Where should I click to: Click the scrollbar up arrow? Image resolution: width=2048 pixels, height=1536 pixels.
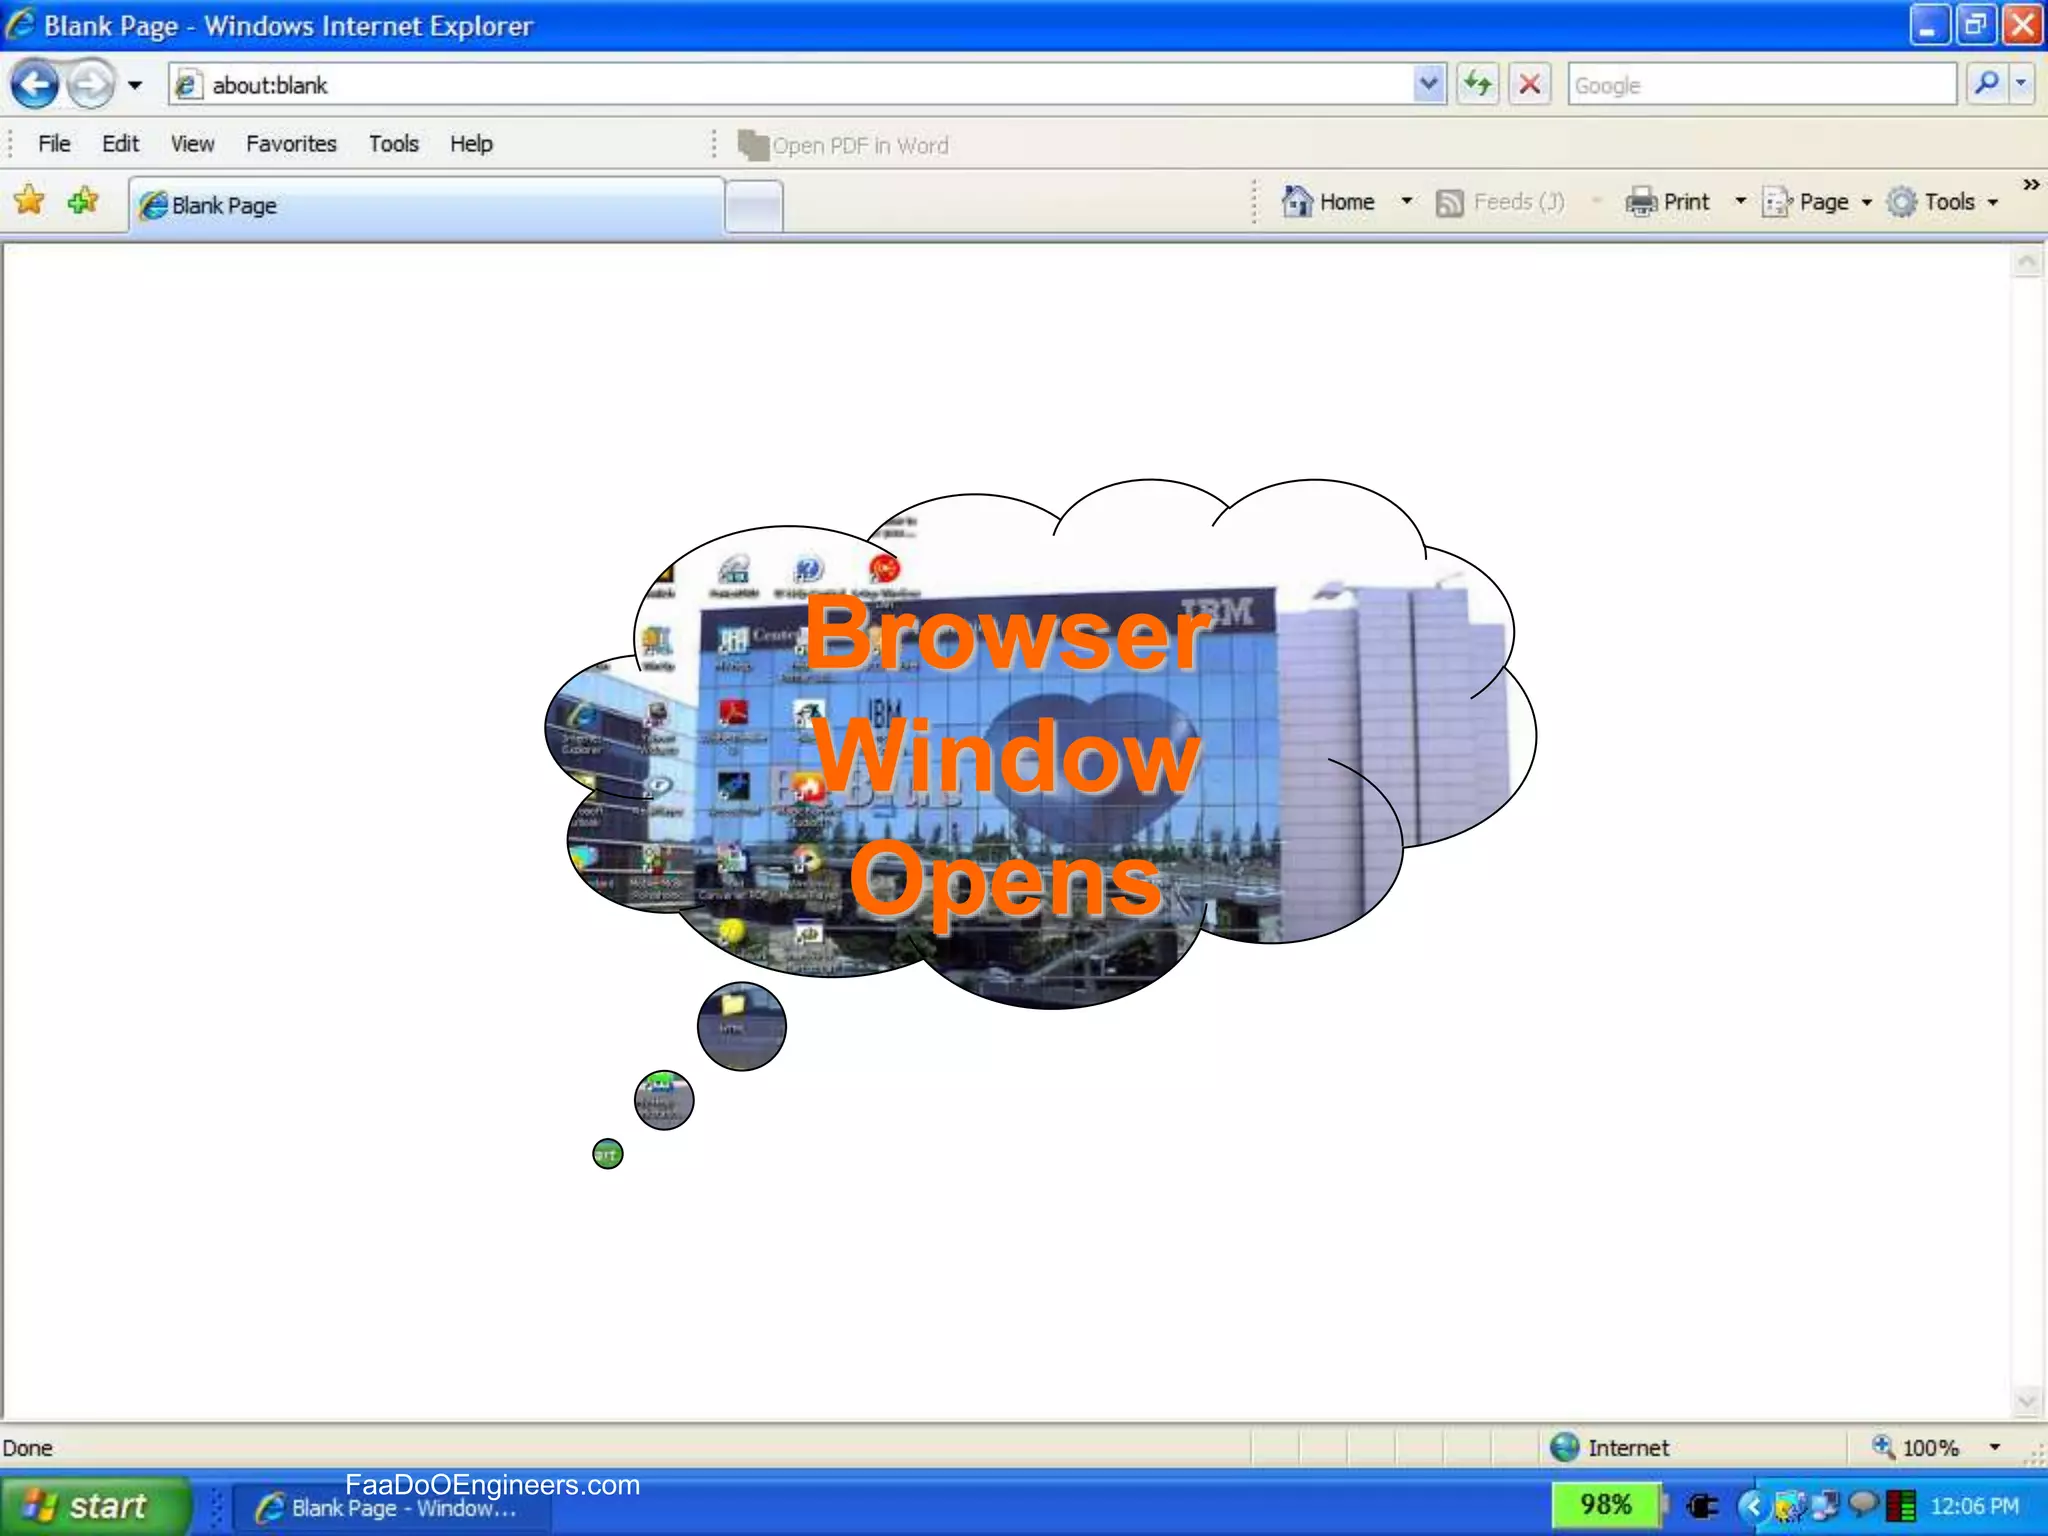[x=2027, y=262]
